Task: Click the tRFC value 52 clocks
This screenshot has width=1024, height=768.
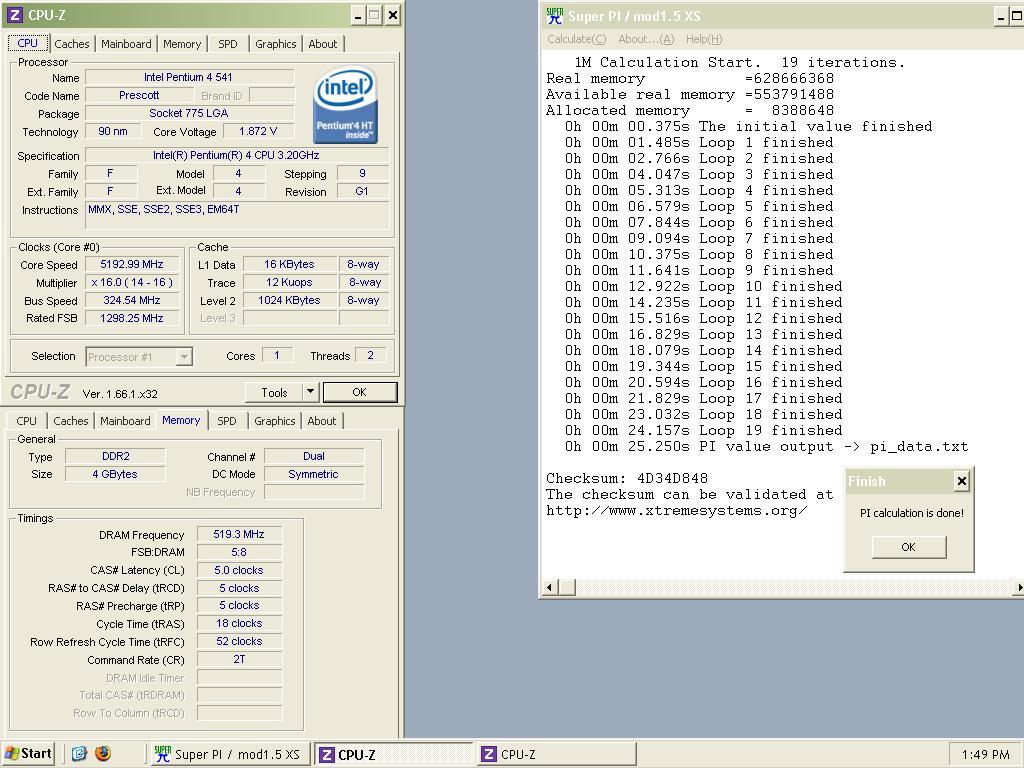Action: click(x=239, y=641)
